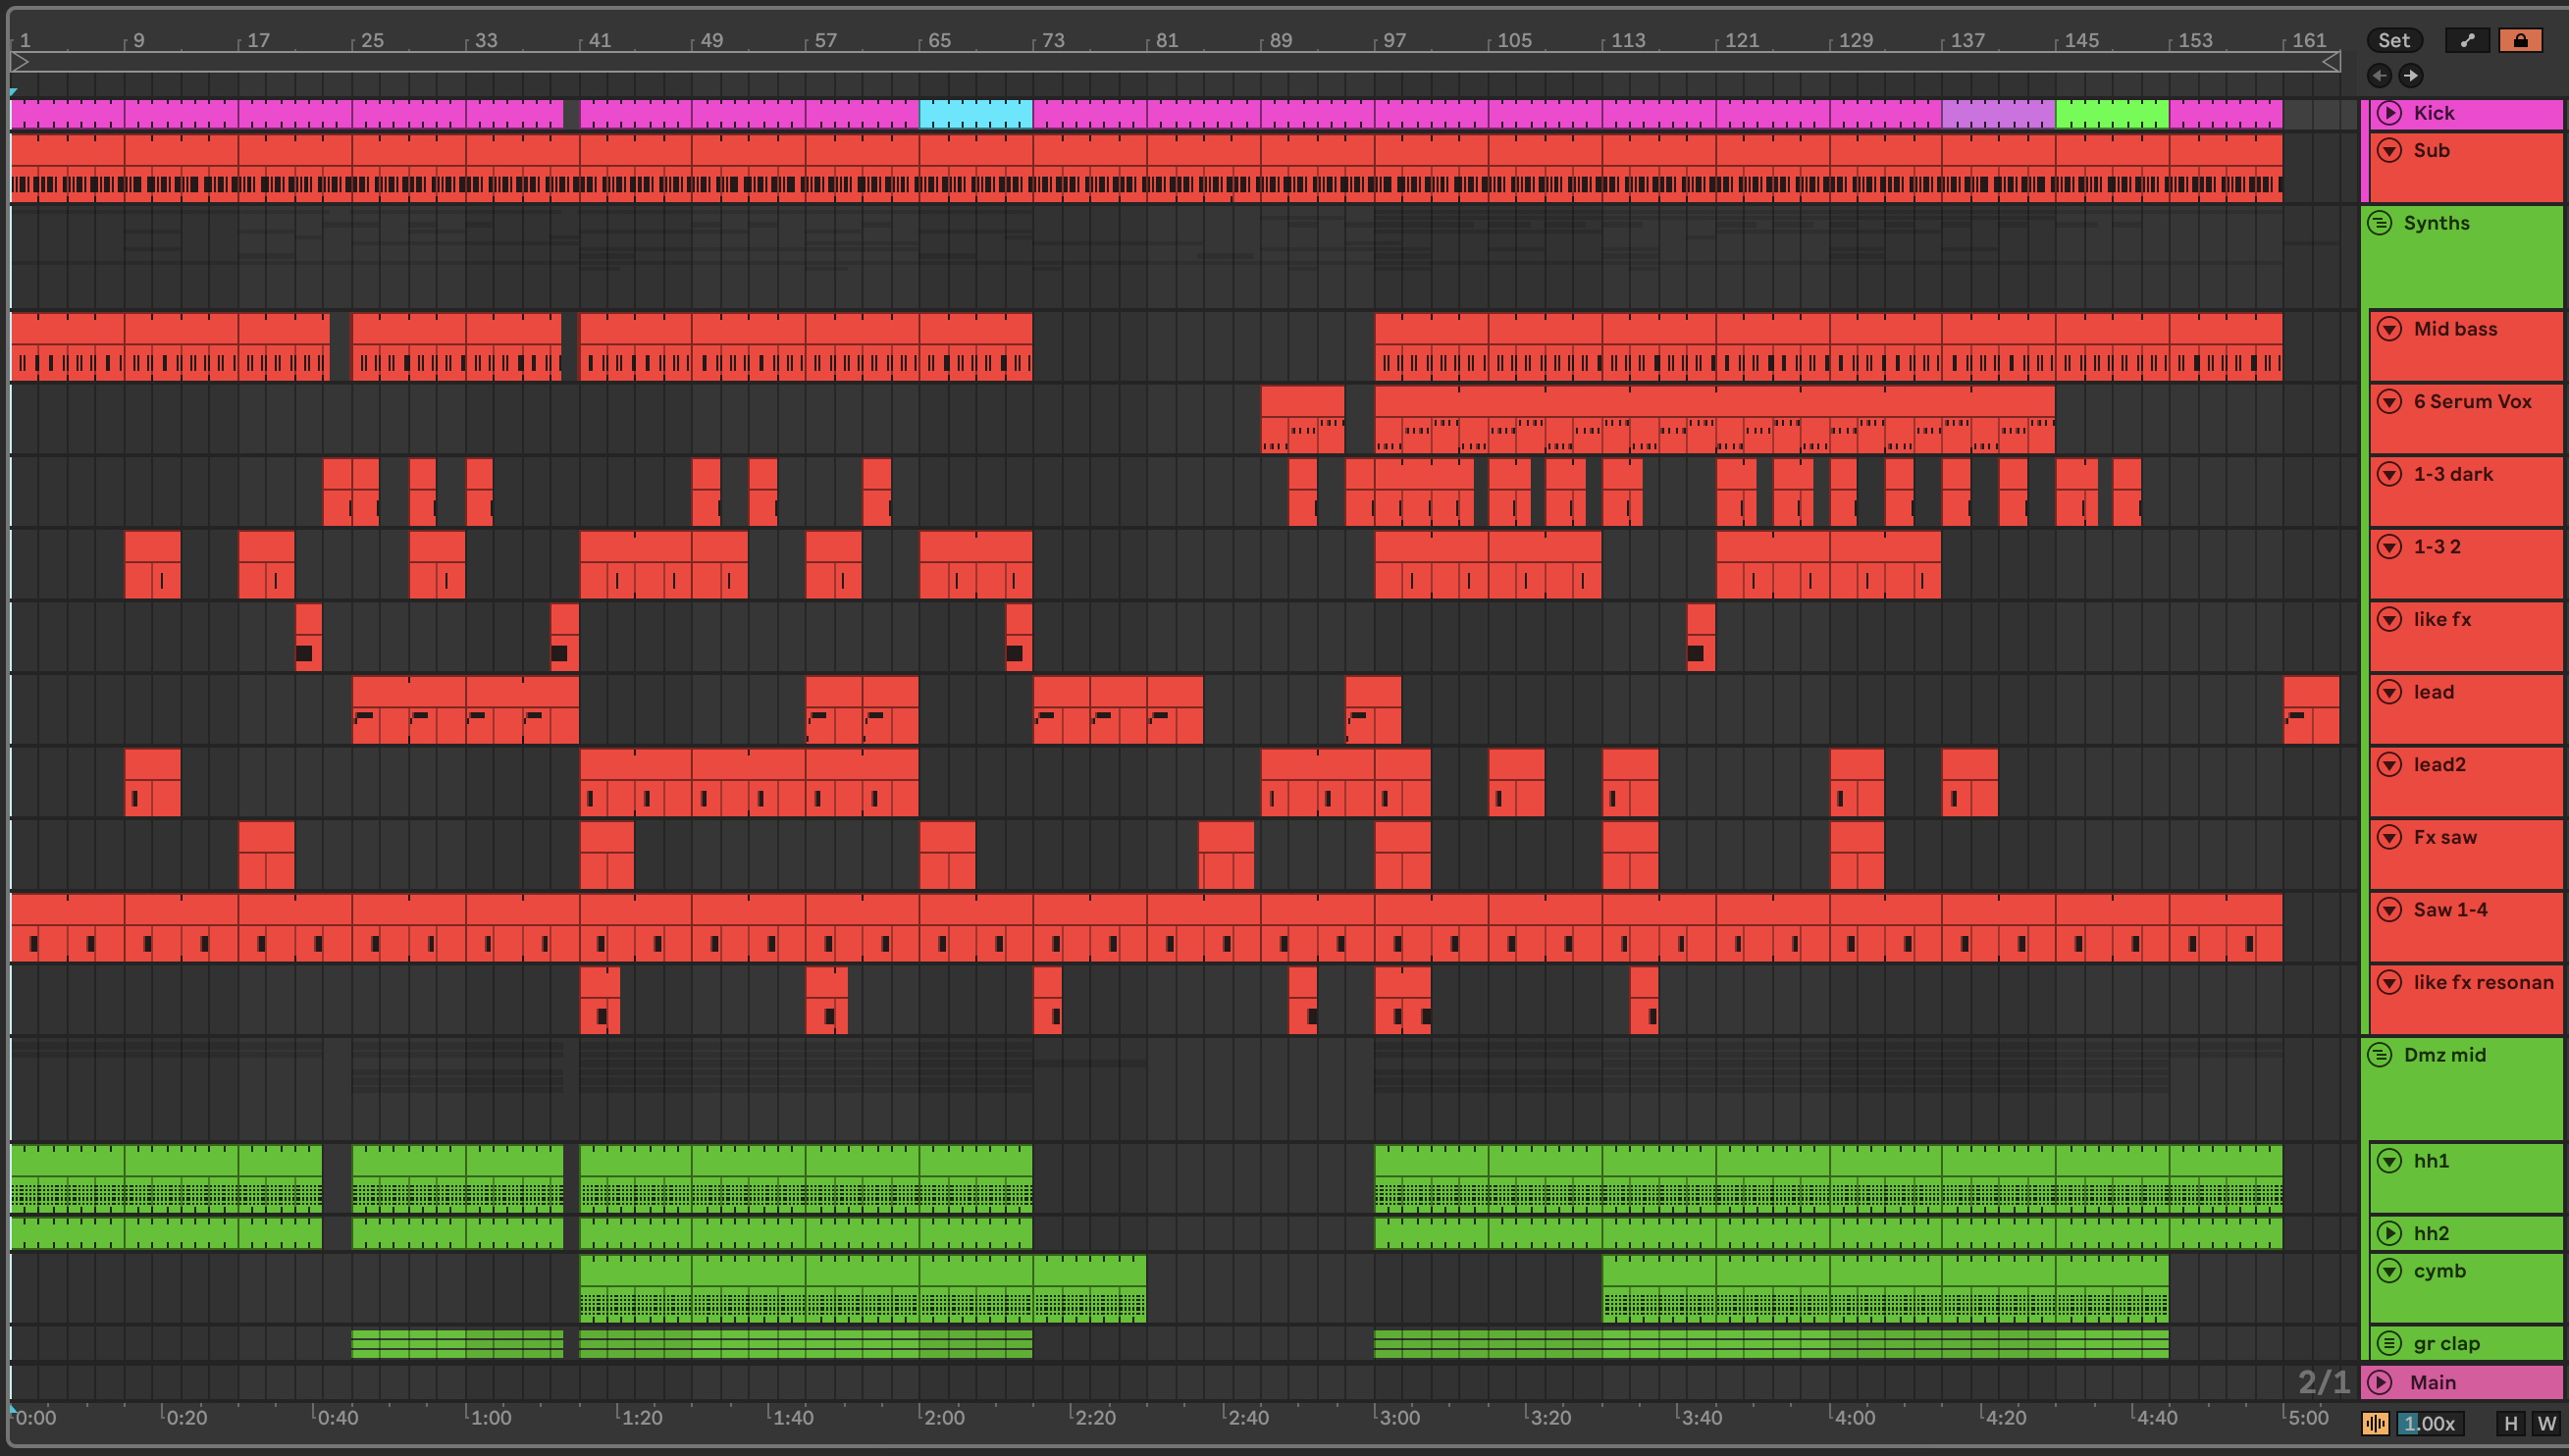The image size is (2569, 1456).
Task: Unfold the Kick track
Action: tap(2389, 113)
